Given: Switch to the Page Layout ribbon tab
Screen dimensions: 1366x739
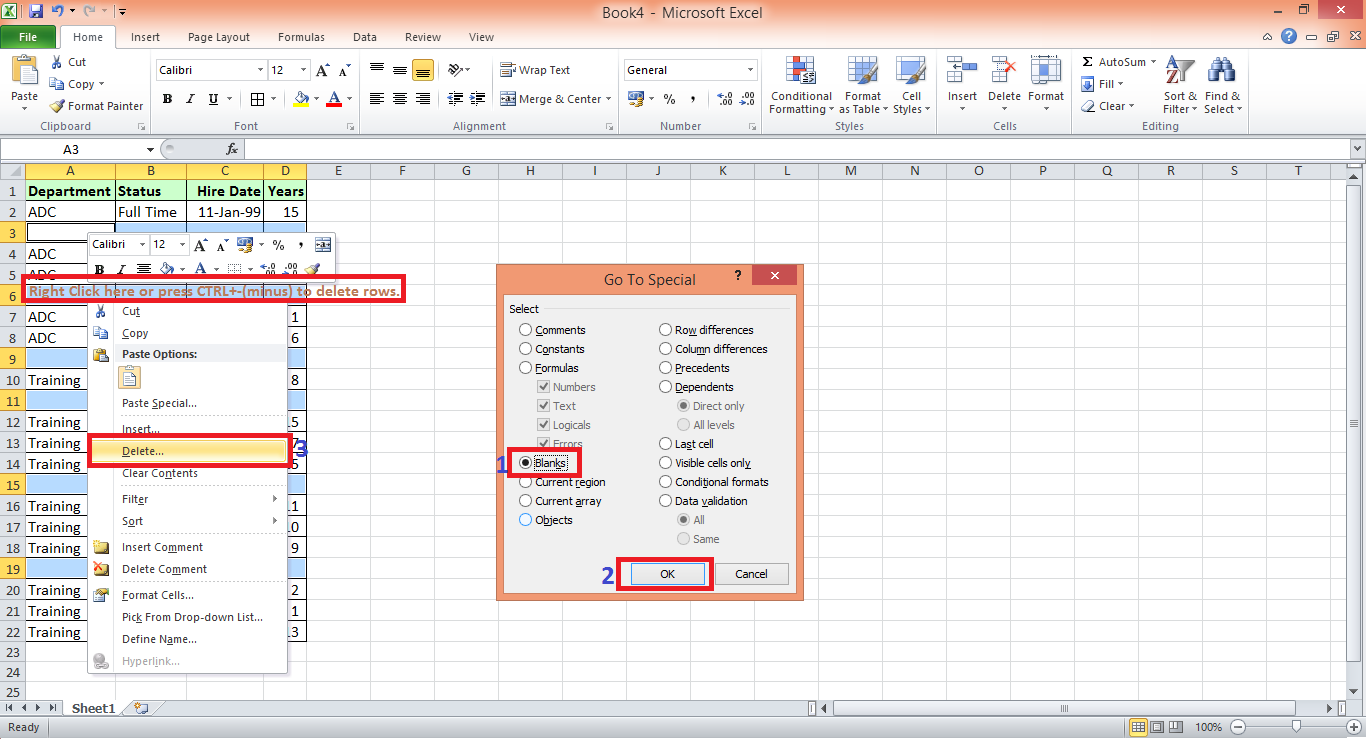Looking at the screenshot, I should pyautogui.click(x=218, y=36).
